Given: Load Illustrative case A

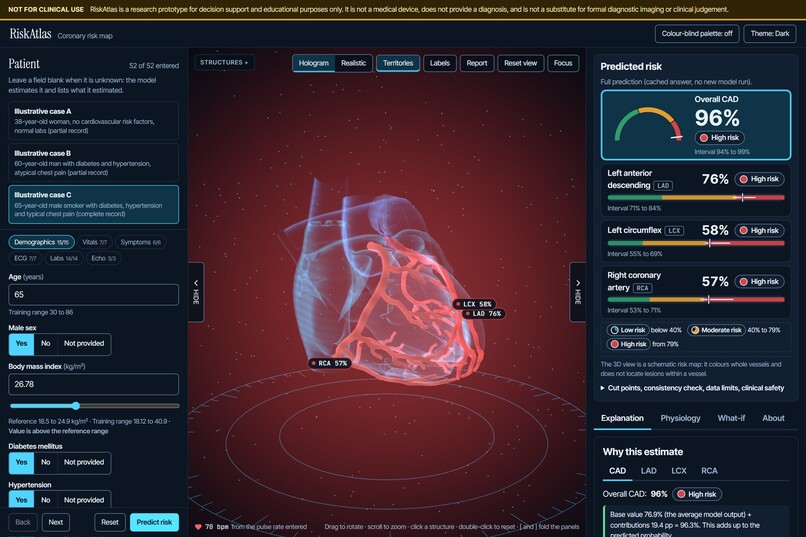Looking at the screenshot, I should [94, 121].
